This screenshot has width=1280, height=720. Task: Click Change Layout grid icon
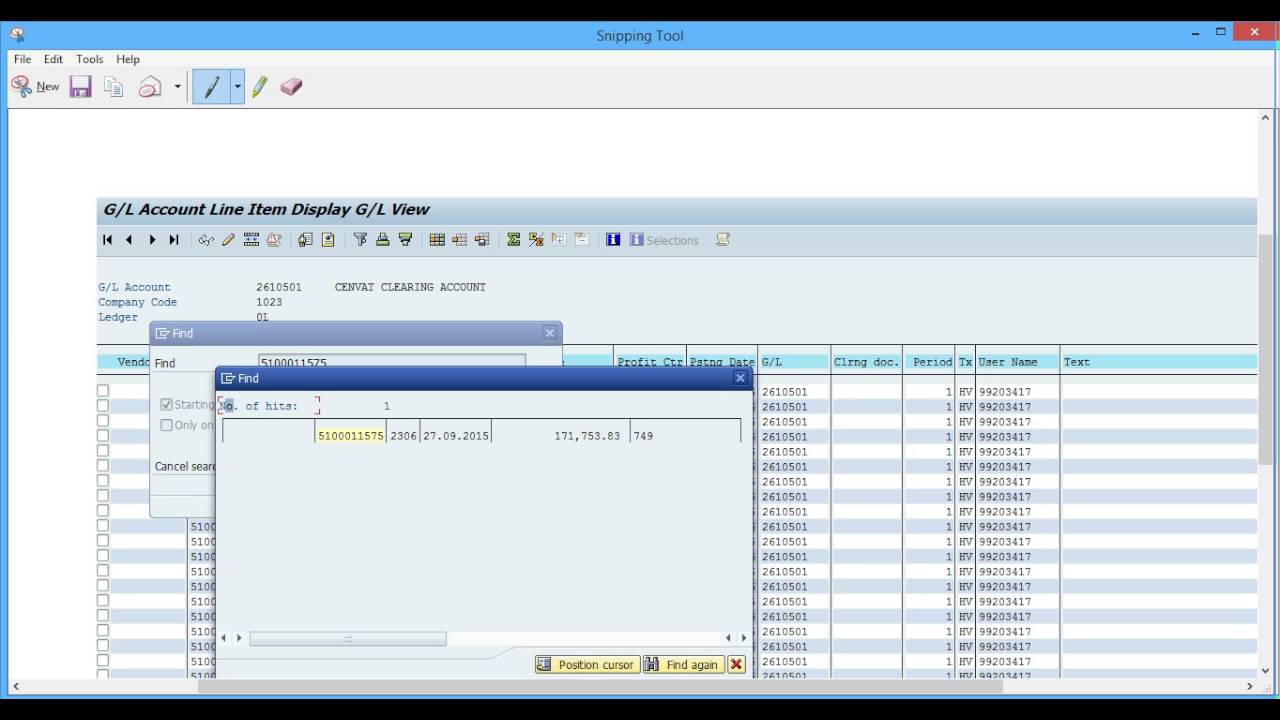pos(437,240)
